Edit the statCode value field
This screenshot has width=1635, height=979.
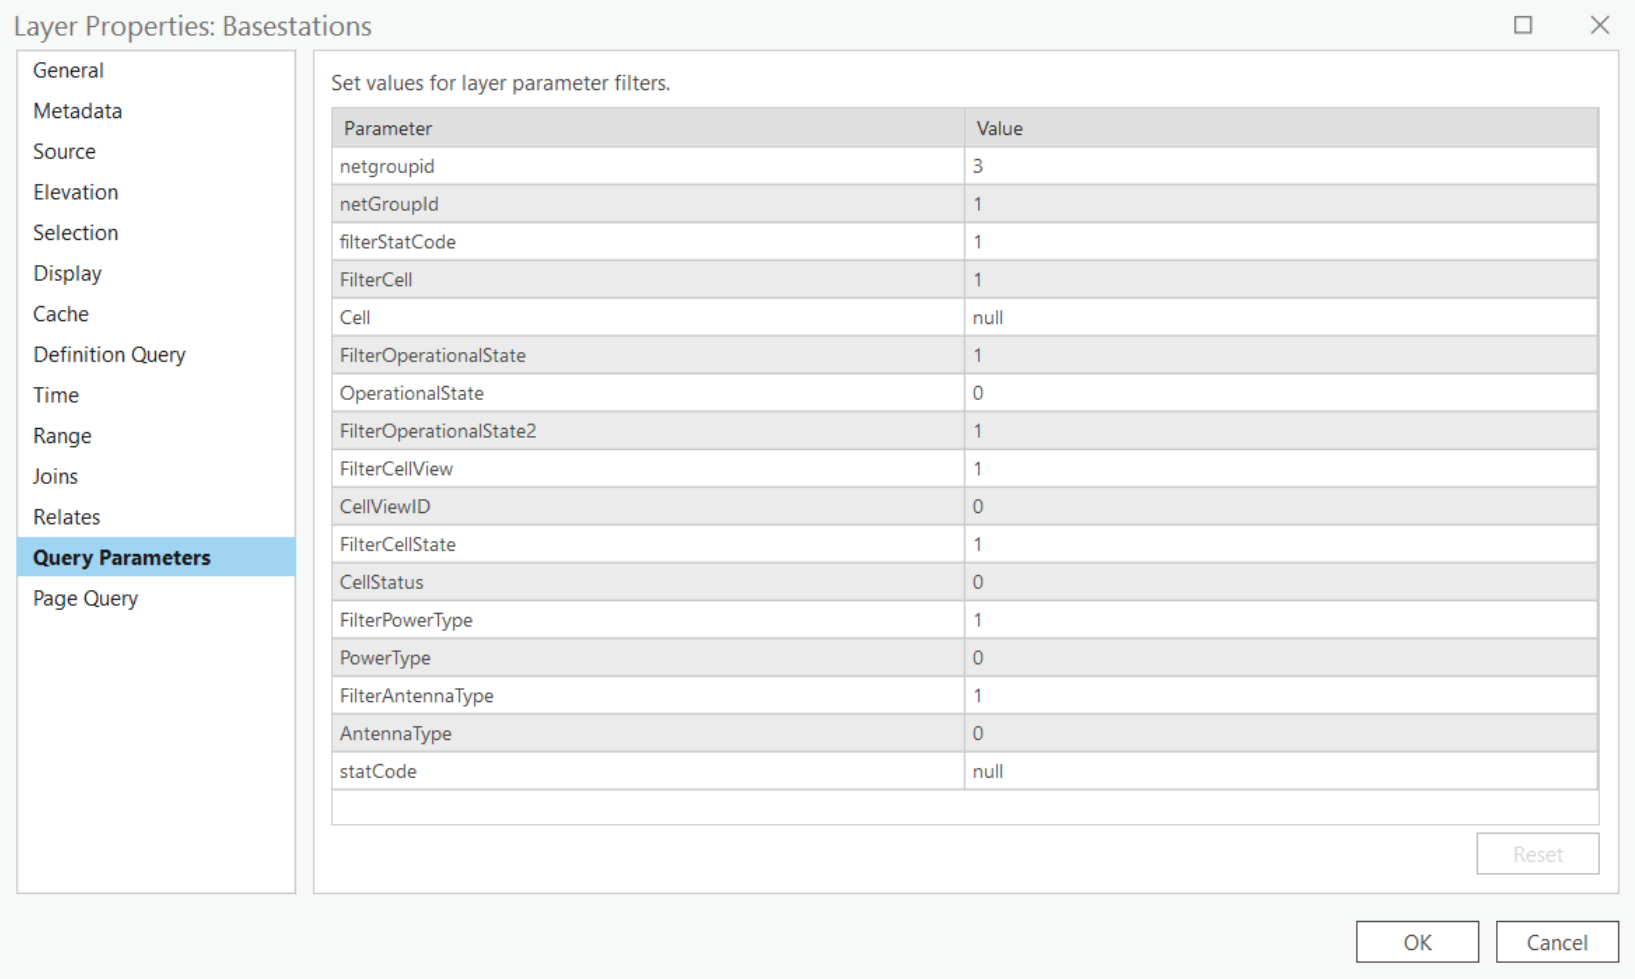pos(1280,771)
